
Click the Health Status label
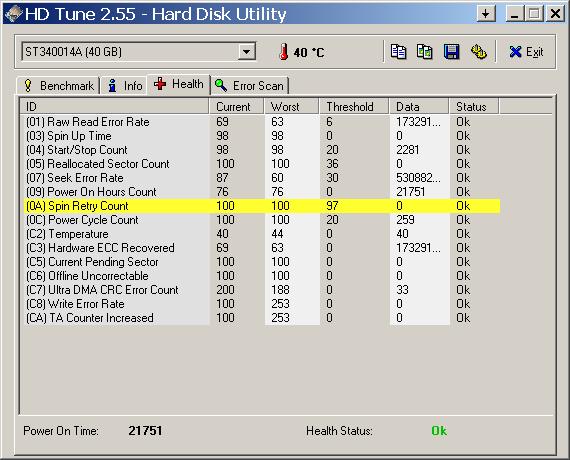339,431
